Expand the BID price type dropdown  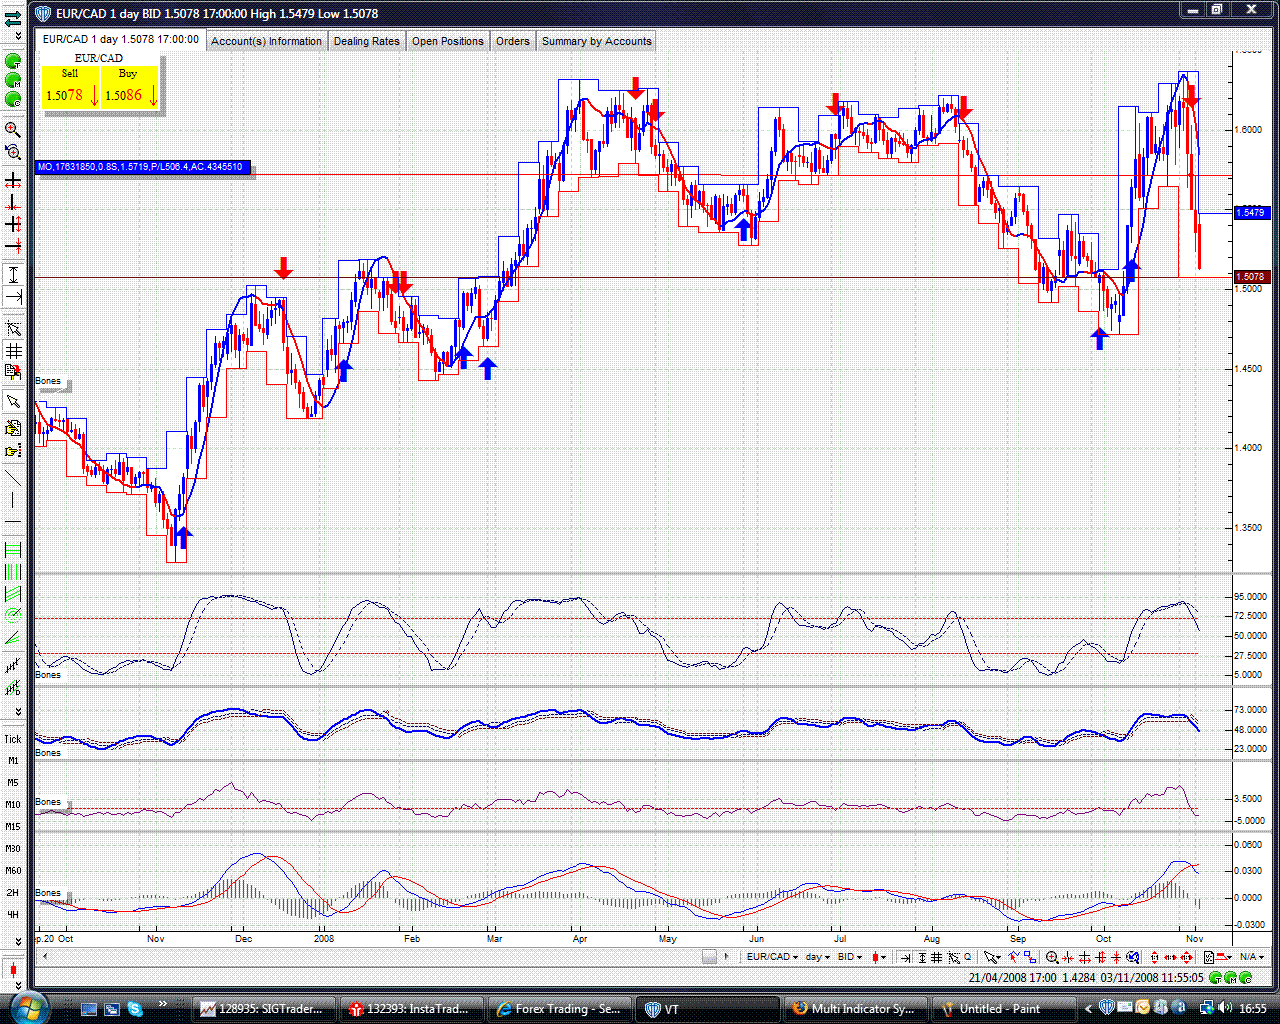(851, 957)
